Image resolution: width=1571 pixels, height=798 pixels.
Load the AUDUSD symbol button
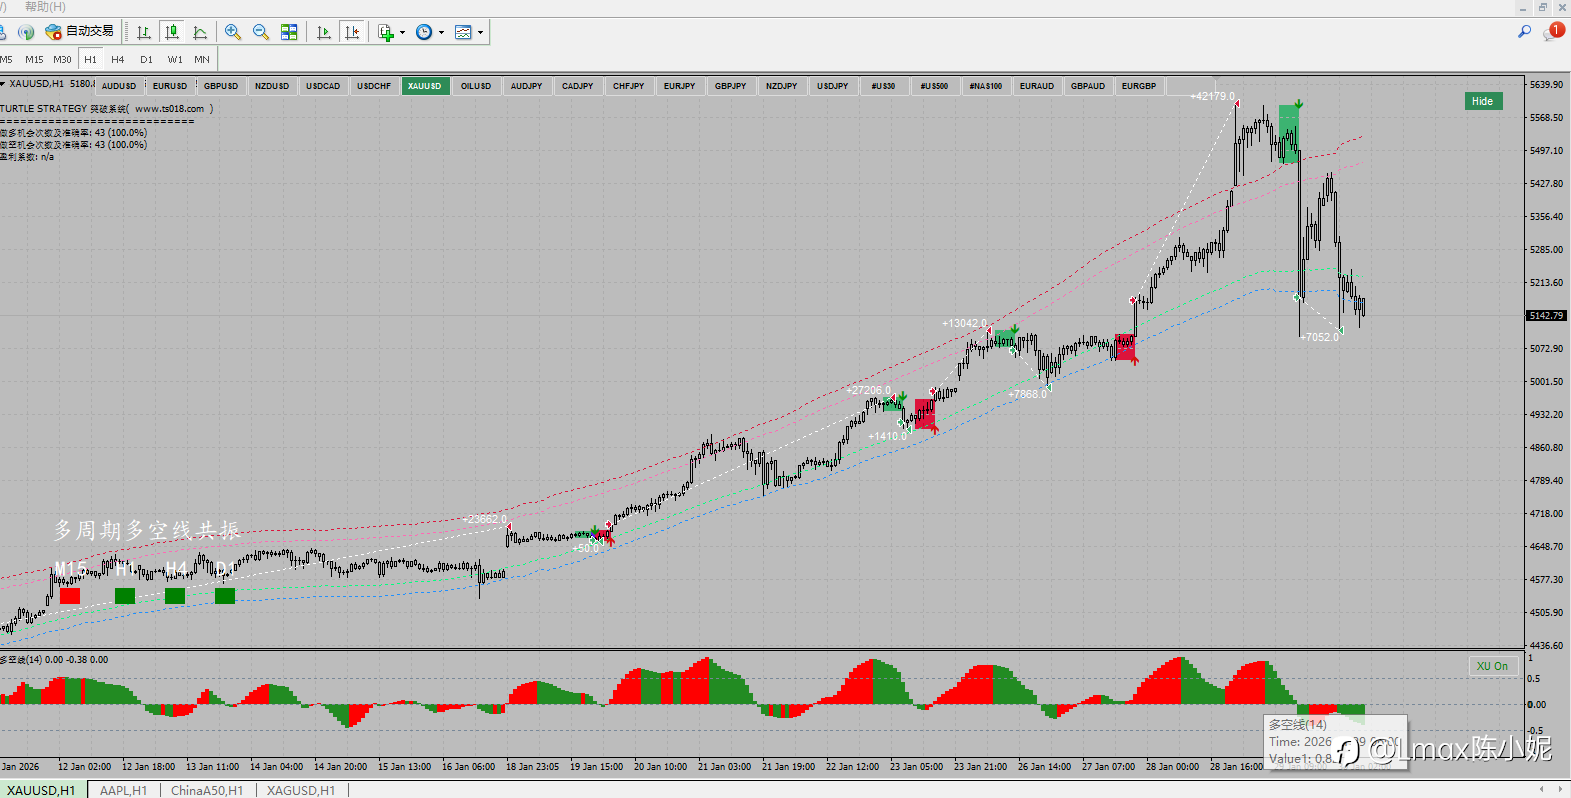[x=119, y=86]
